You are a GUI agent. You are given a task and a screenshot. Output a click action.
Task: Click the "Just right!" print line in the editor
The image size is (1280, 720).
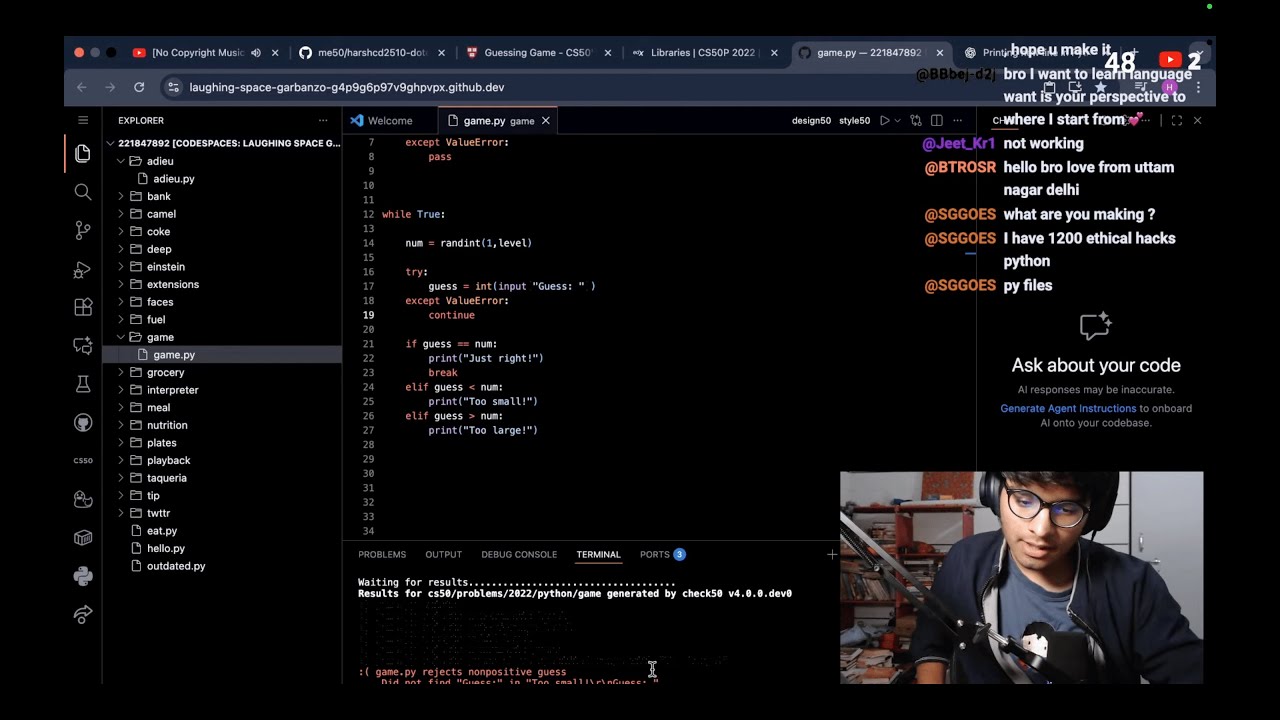486,358
